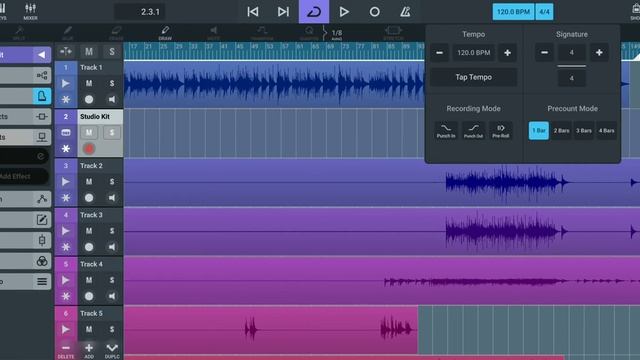The image size is (640, 360).
Task: Open the Mixer panel
Action: tap(31, 11)
